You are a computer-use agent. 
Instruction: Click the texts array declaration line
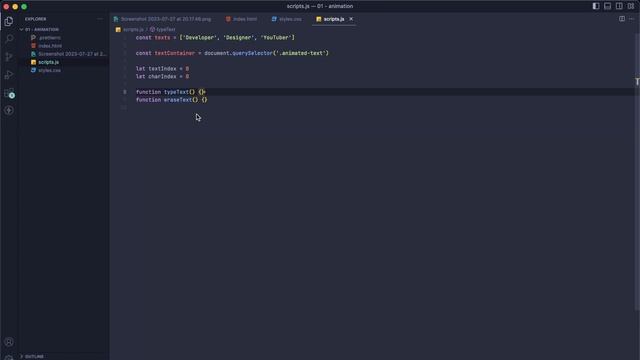pos(215,38)
